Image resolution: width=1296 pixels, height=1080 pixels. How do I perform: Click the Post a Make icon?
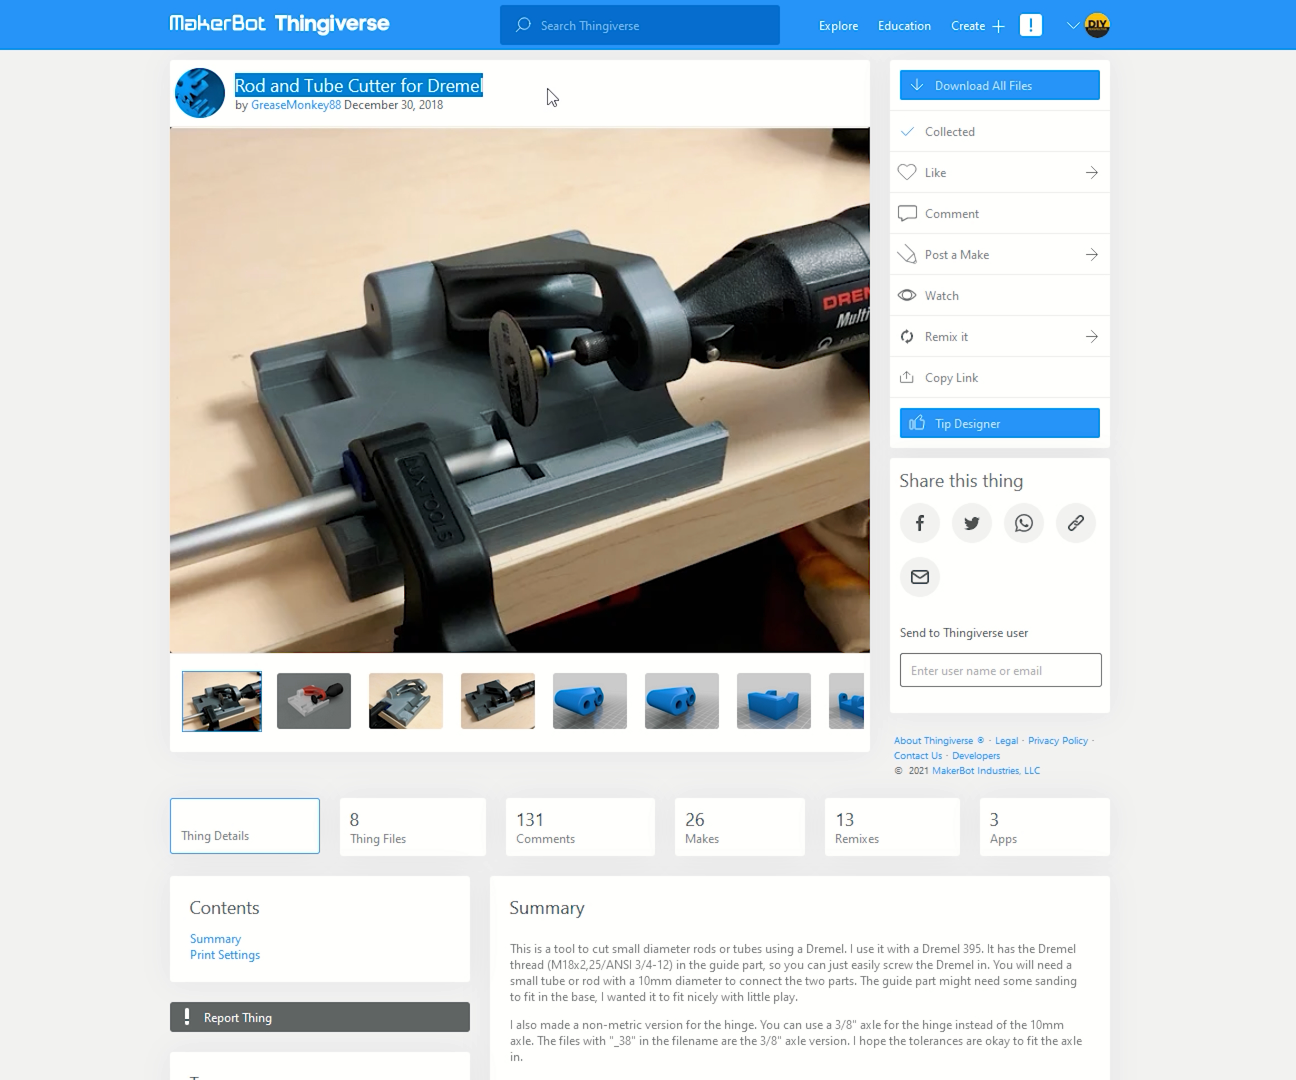pos(907,254)
